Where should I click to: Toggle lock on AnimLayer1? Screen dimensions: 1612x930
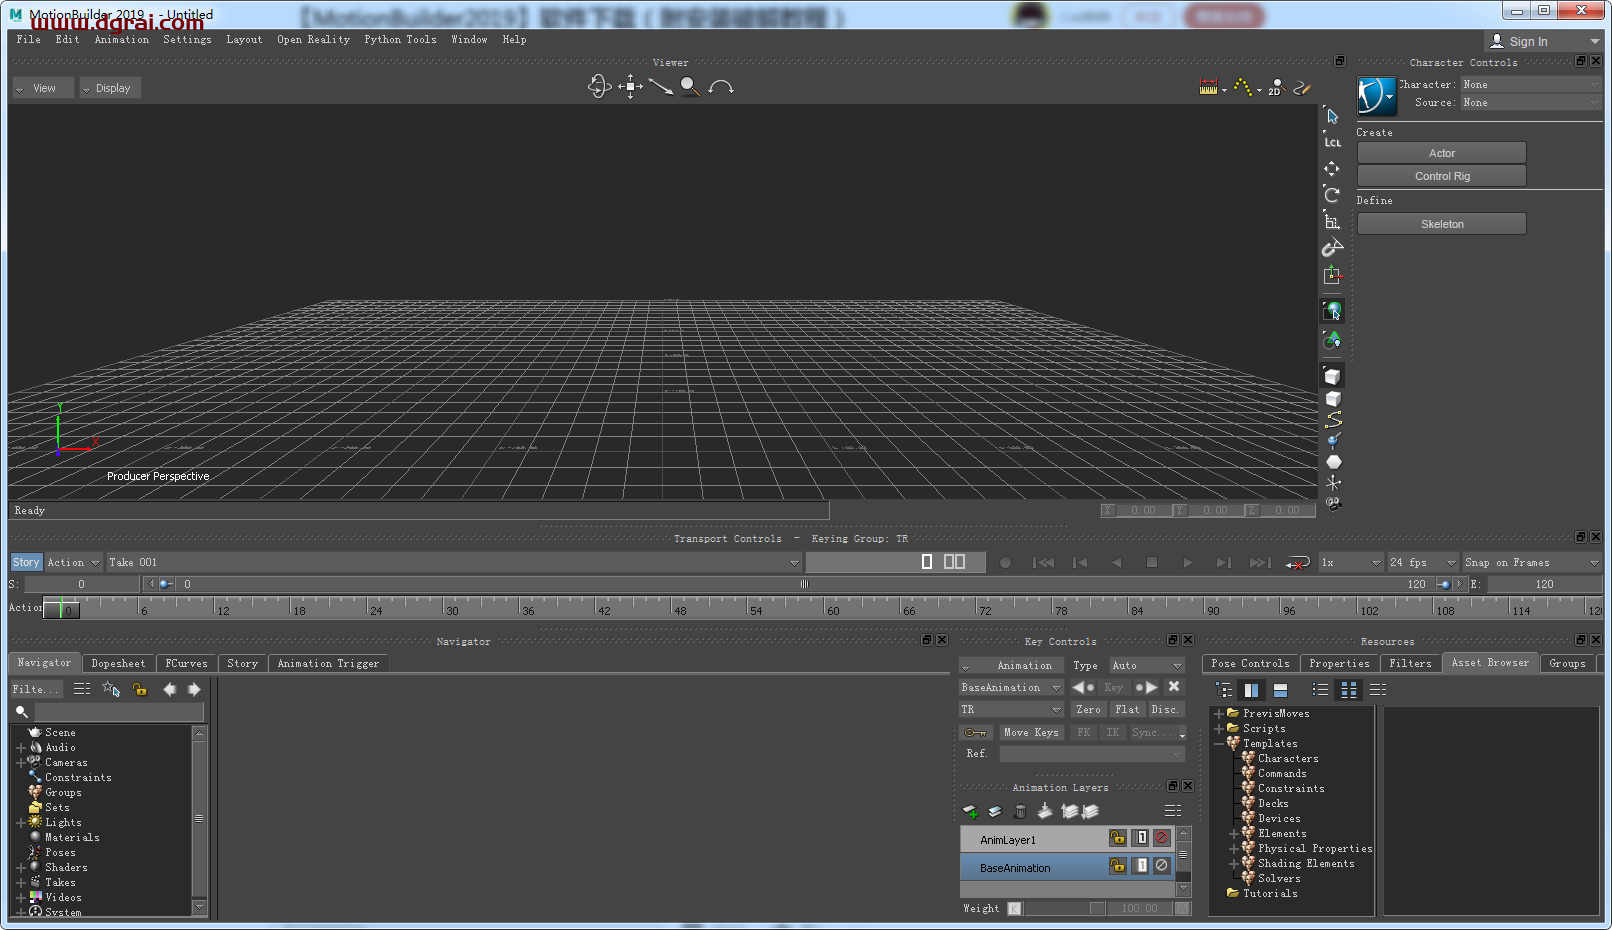point(1118,838)
